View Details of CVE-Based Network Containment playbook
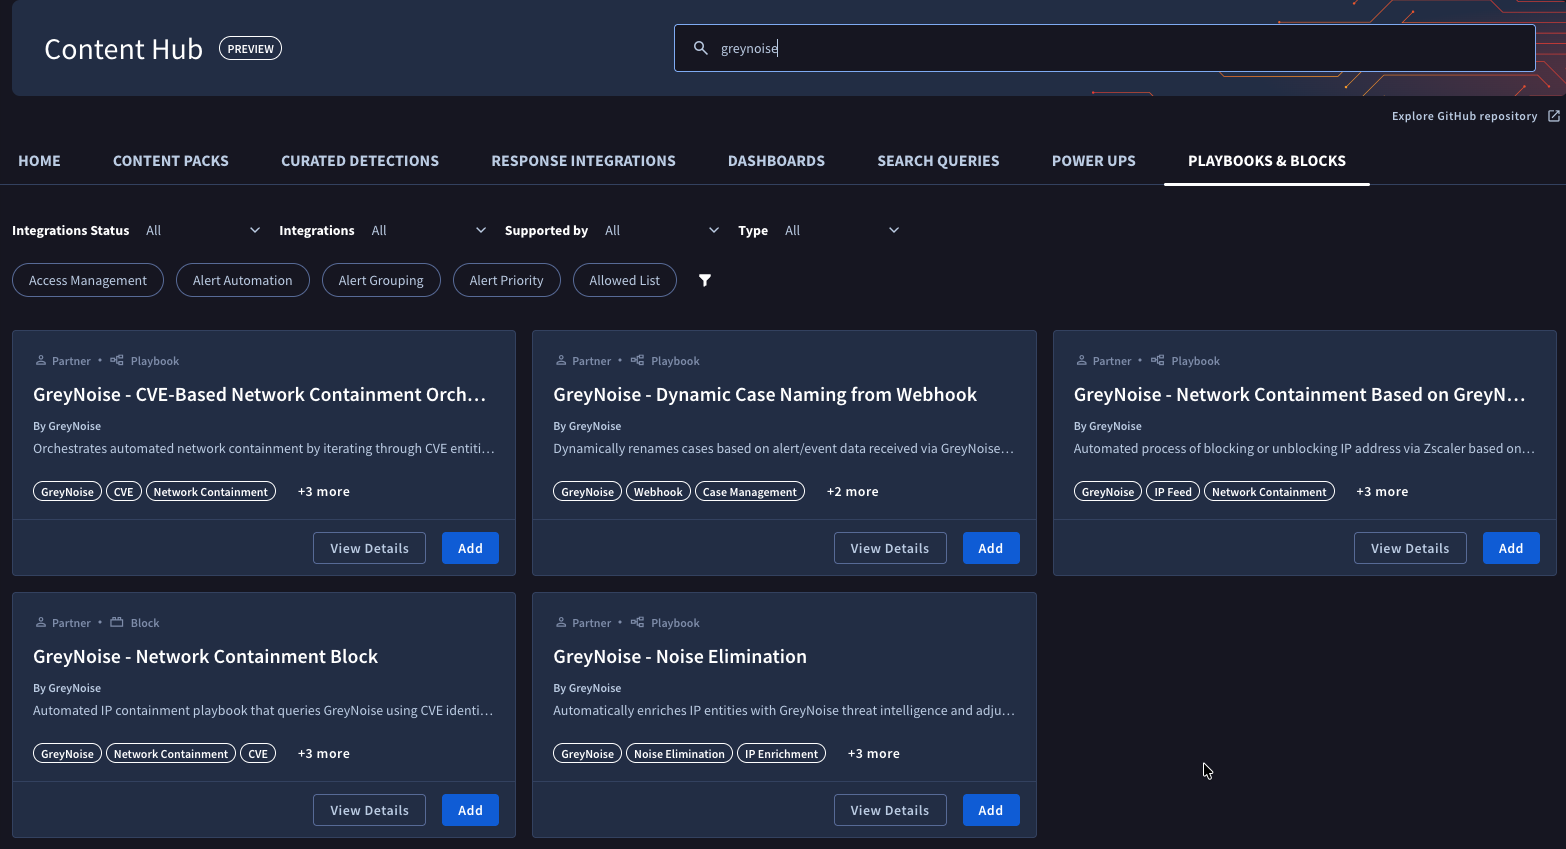Screen dimensions: 1566x849 (x=369, y=548)
